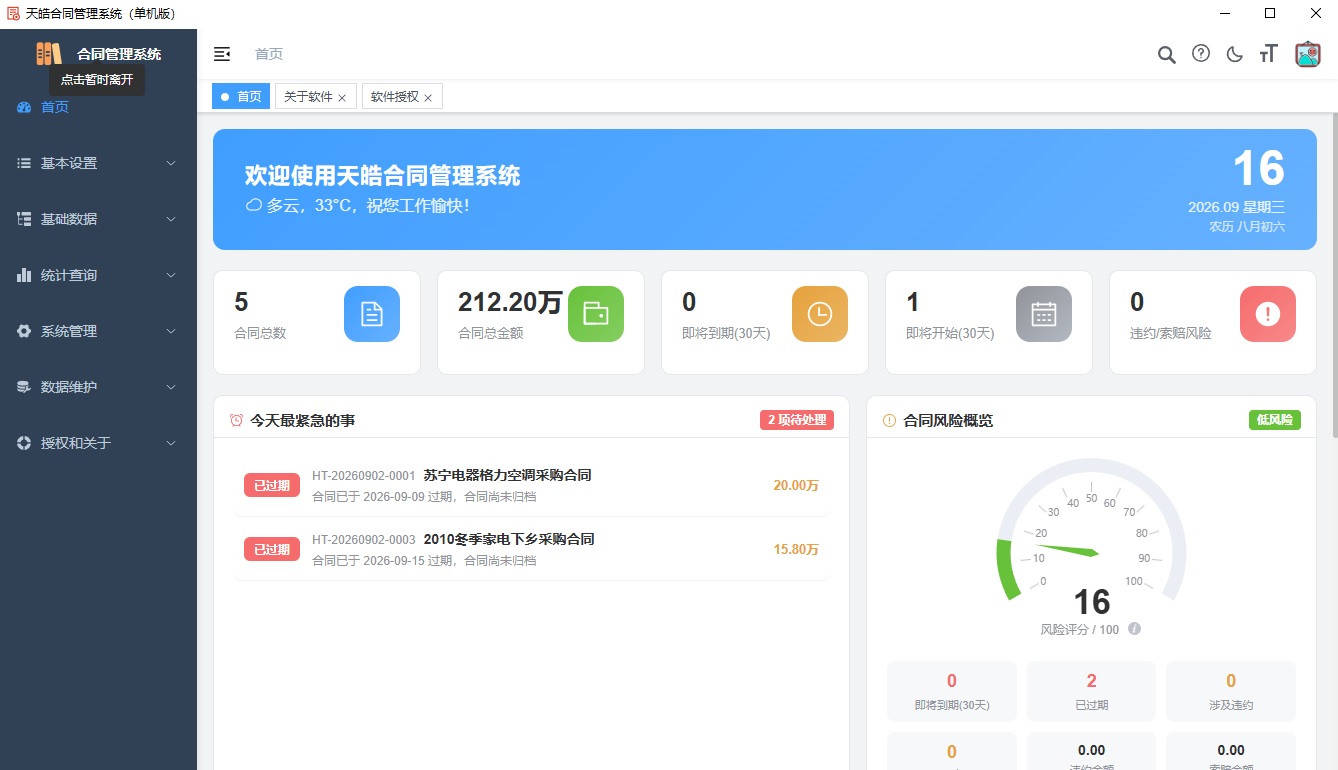Click the orange clock icon for 即将到期
1338x770 pixels.
pyautogui.click(x=820, y=314)
